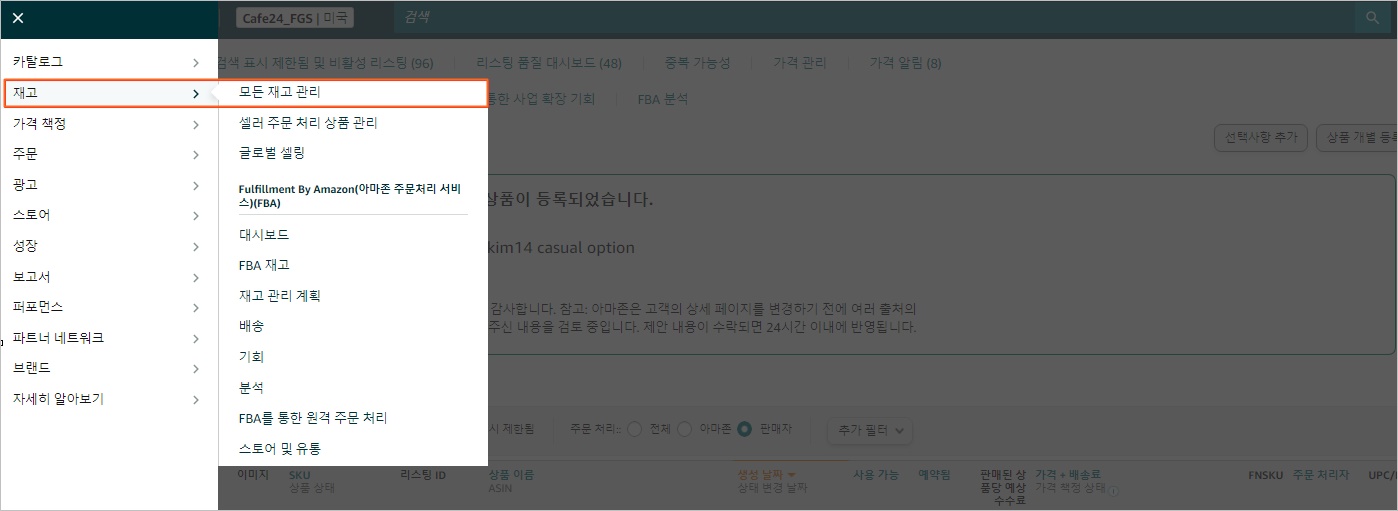Image resolution: width=1398 pixels, height=511 pixels.
Task: Open 성장 menu item
Action: click(x=25, y=246)
